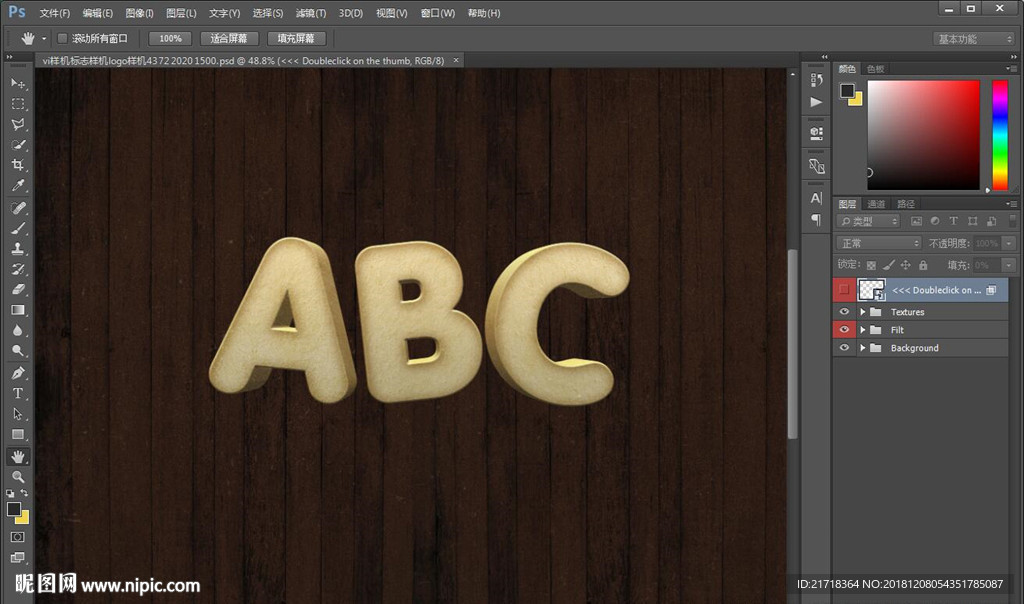
Task: Select the Polygonal Lasso tool
Action: (18, 124)
